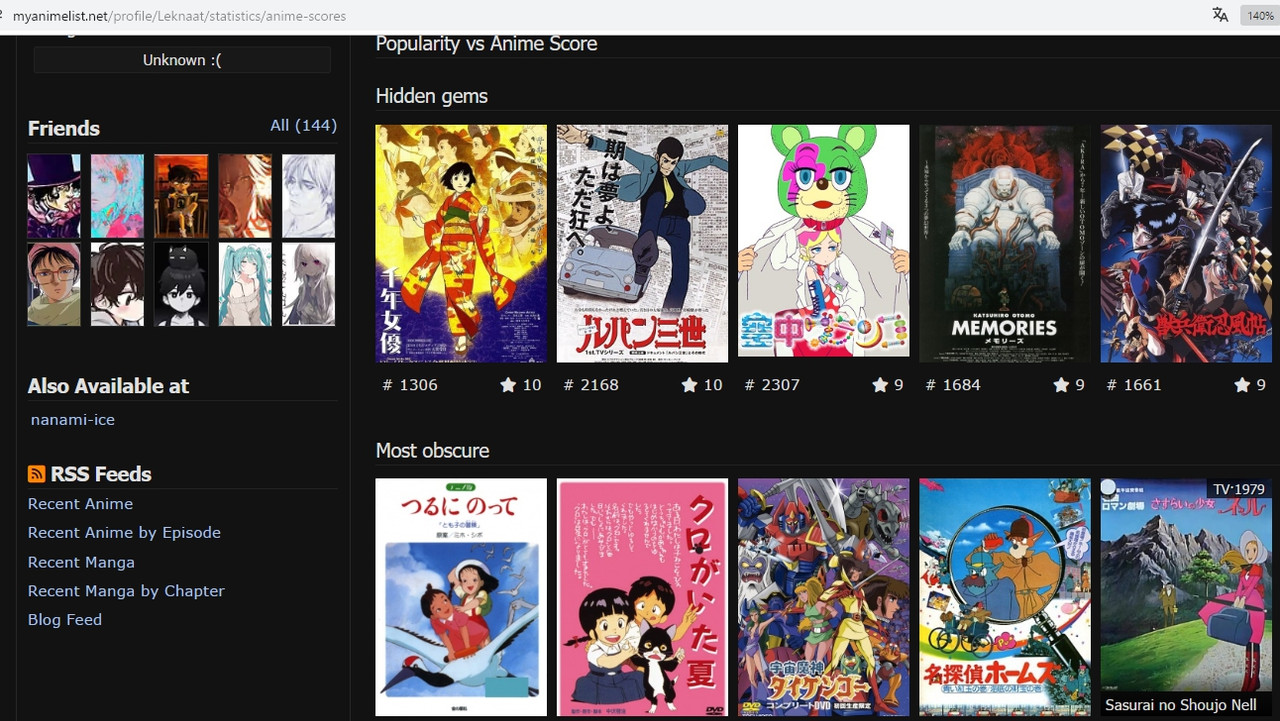Image resolution: width=1280 pixels, height=721 pixels.
Task: Open the Millennium Actress kimono poster
Action: coord(461,243)
